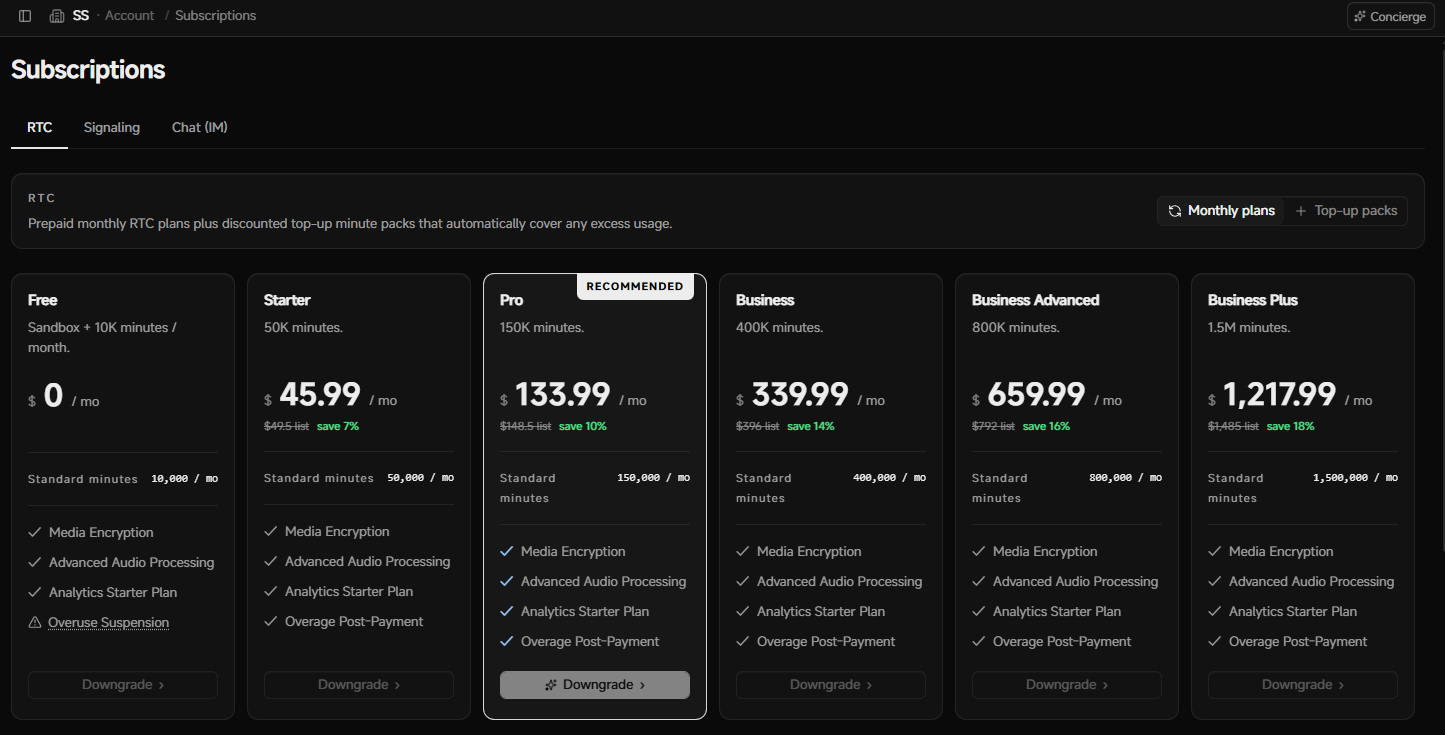Select the Business plan title
Image resolution: width=1445 pixels, height=735 pixels.
pyautogui.click(x=765, y=300)
